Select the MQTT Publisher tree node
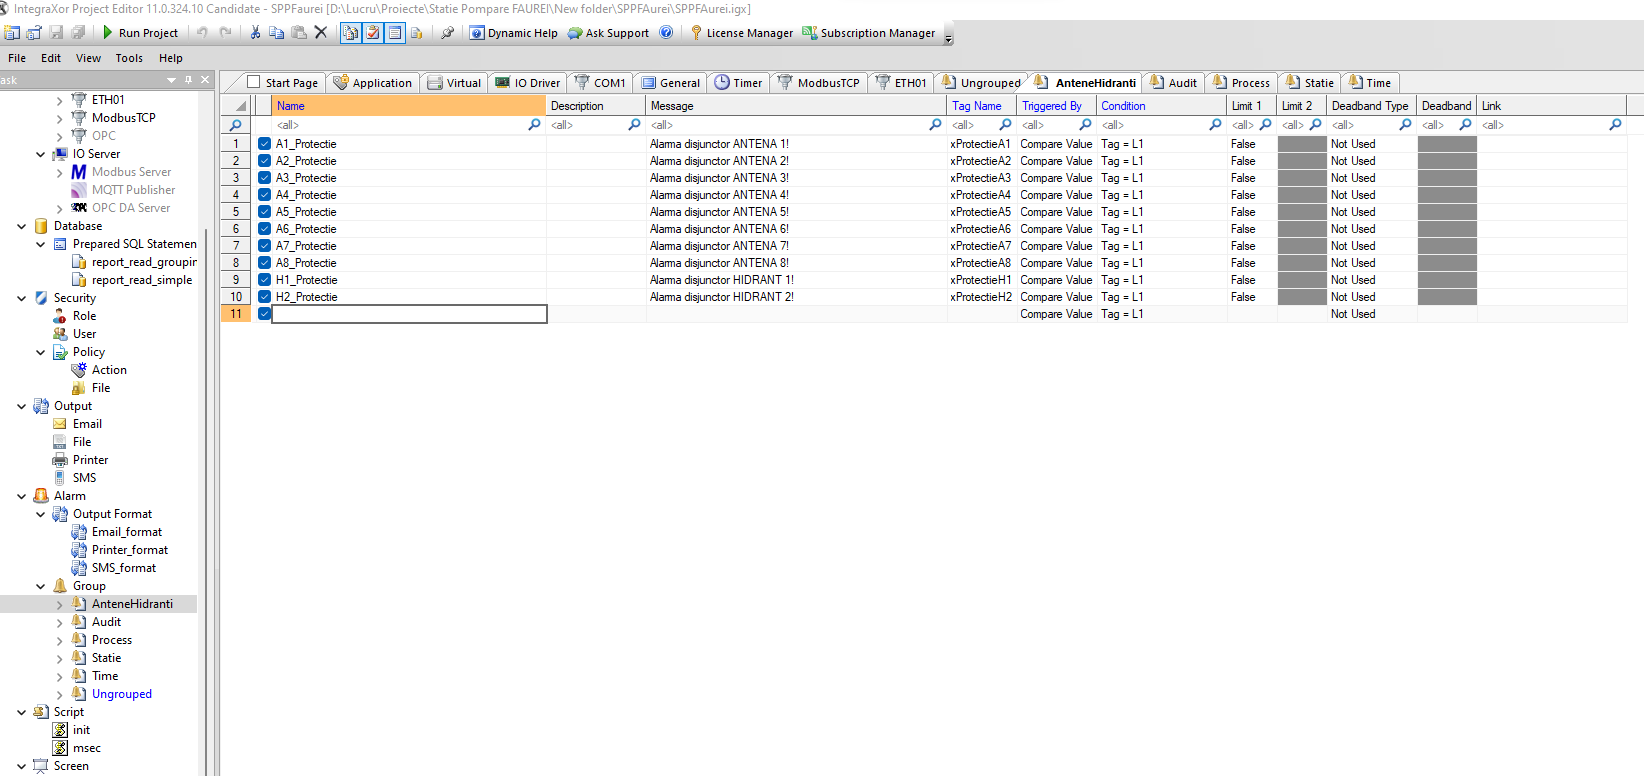Image resolution: width=1644 pixels, height=776 pixels. [133, 190]
